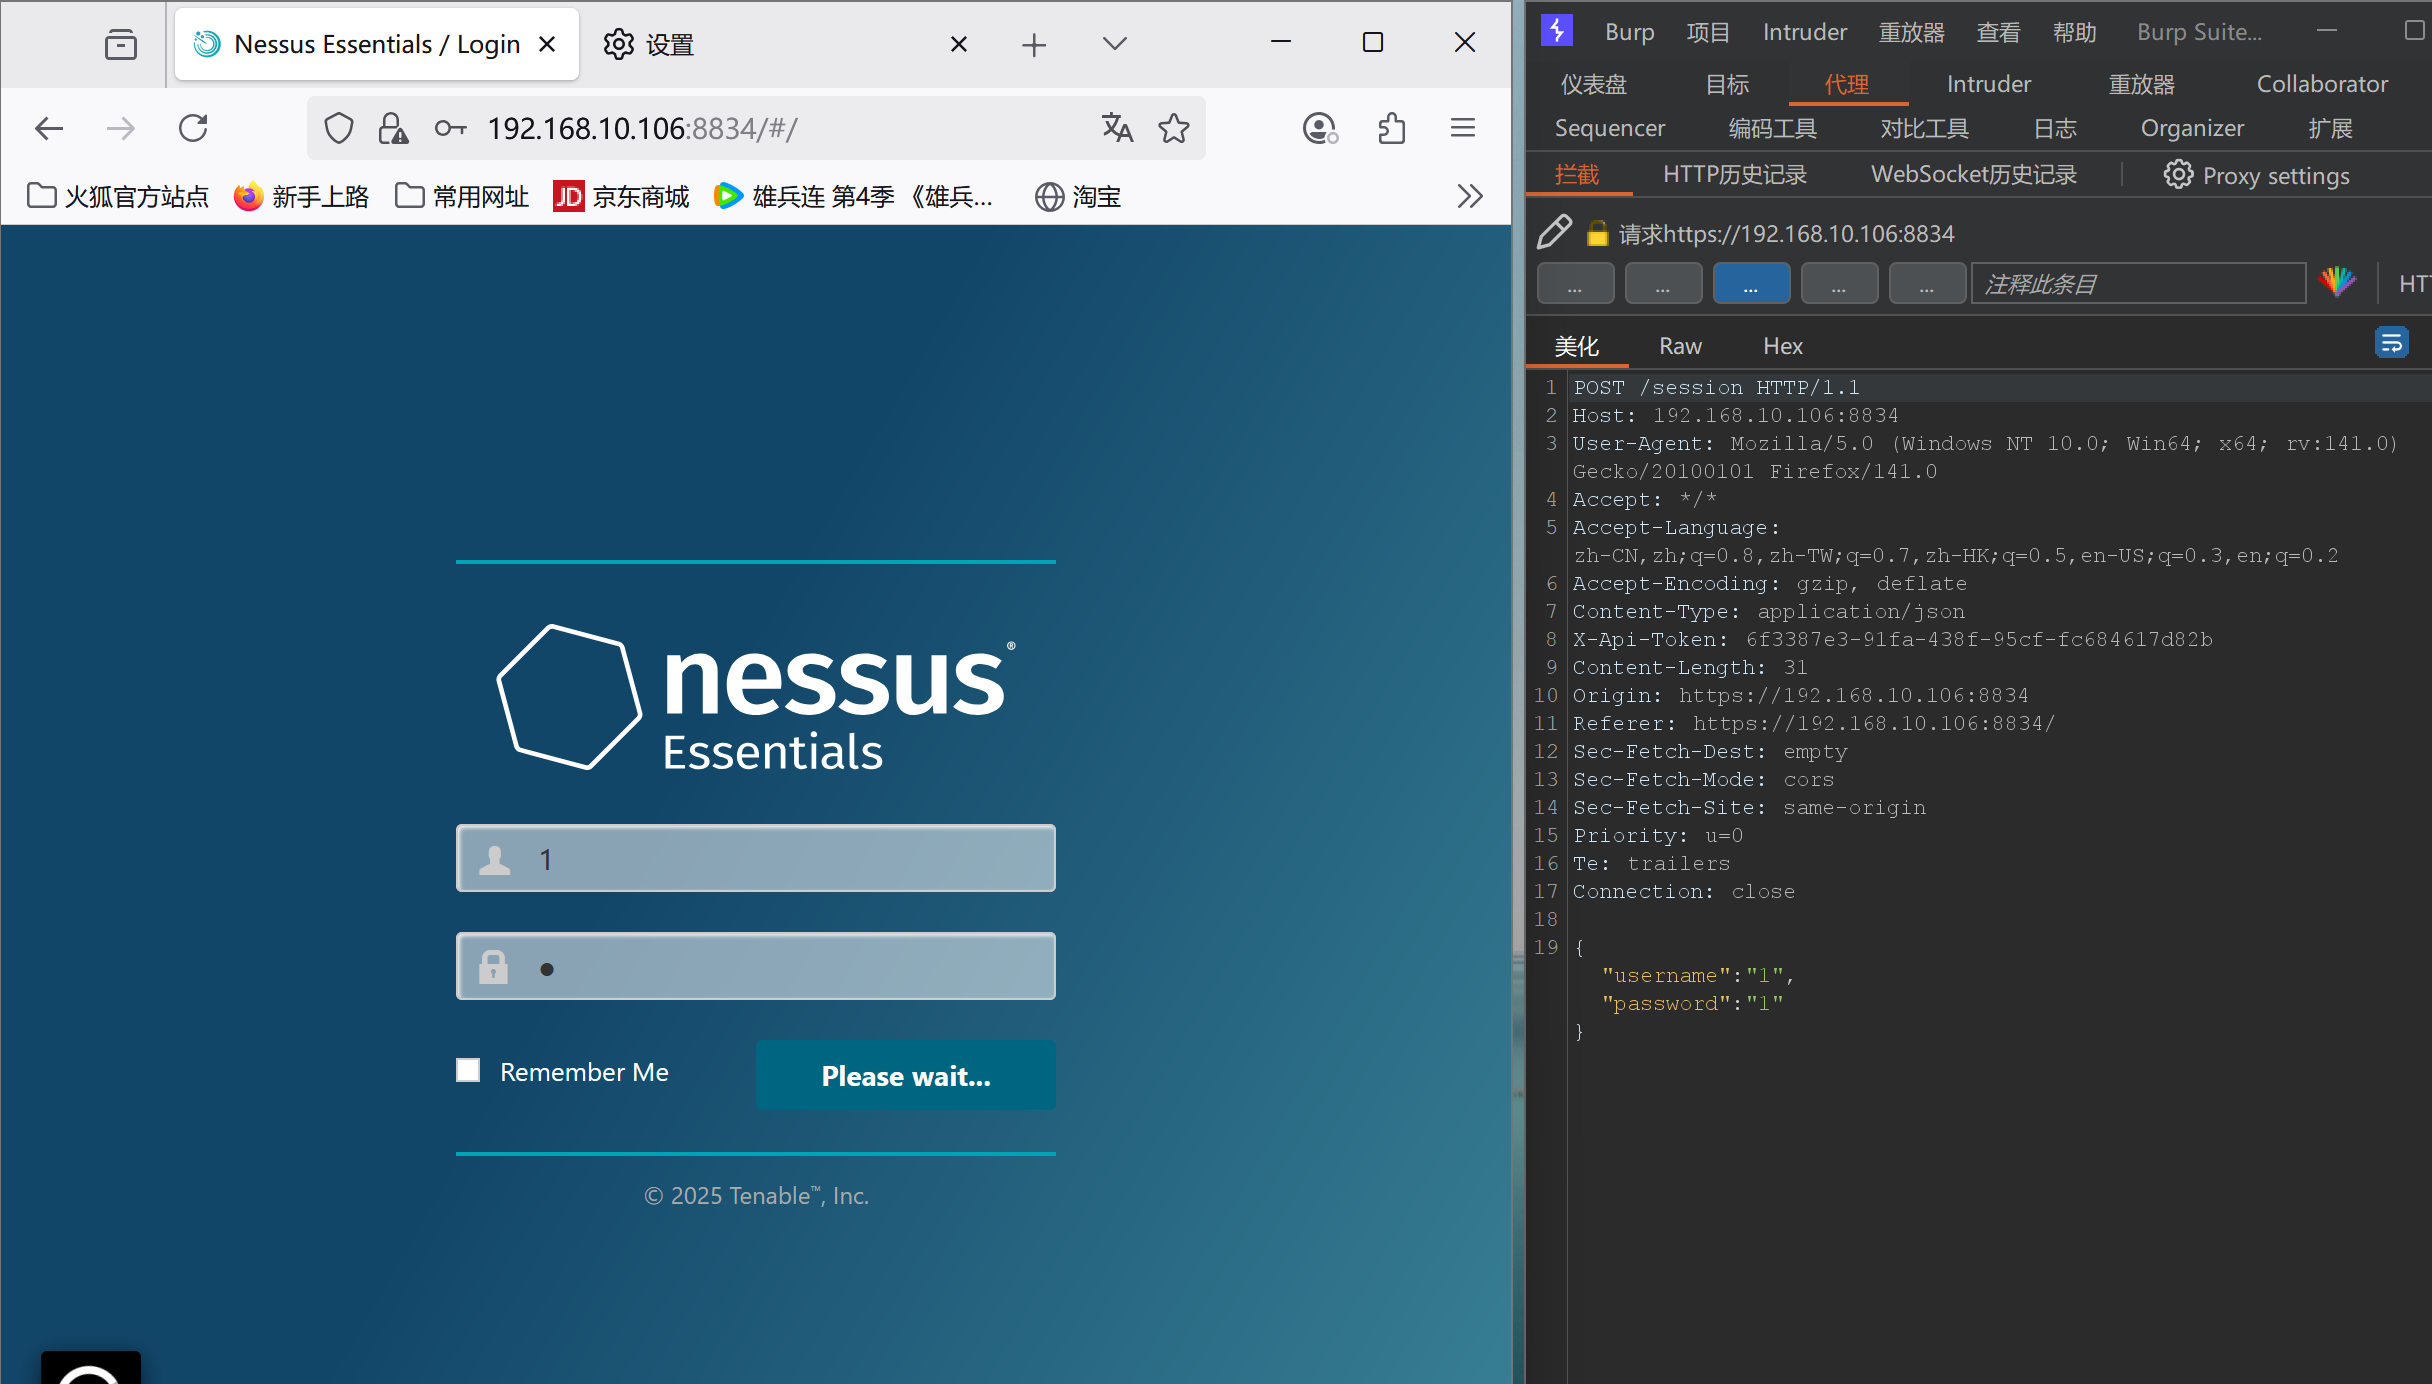Switch to the 仪表盘 tab
The image size is (2432, 1384).
coord(1593,84)
